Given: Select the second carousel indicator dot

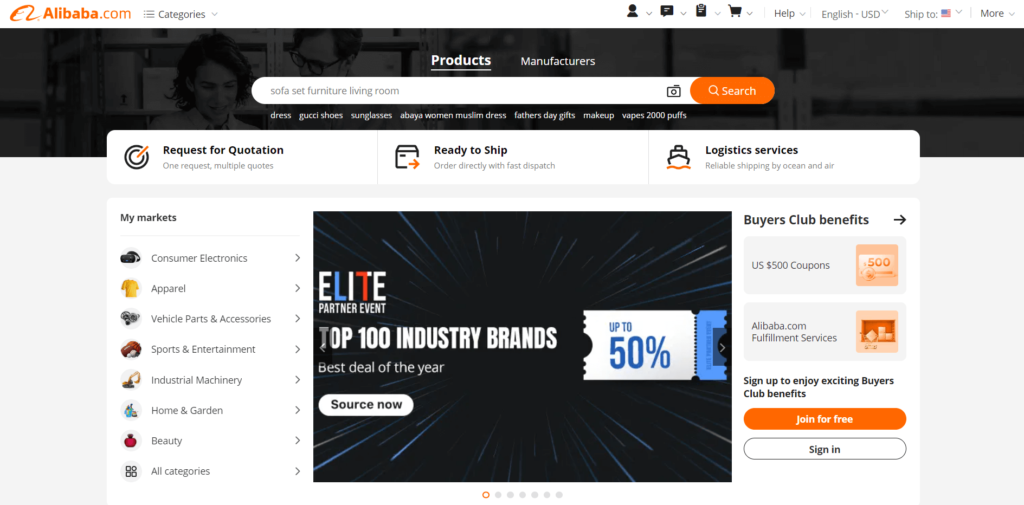Looking at the screenshot, I should tap(498, 495).
